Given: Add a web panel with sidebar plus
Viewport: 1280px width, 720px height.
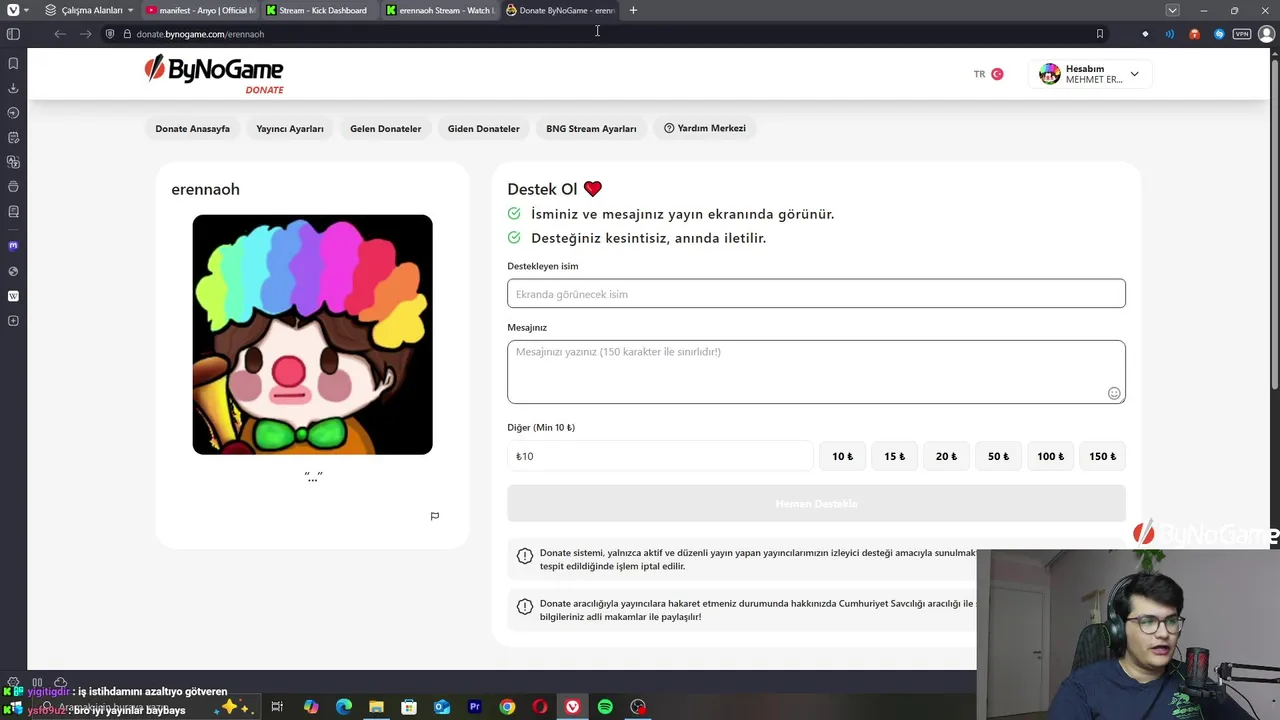Looking at the screenshot, I should pyautogui.click(x=13, y=321).
